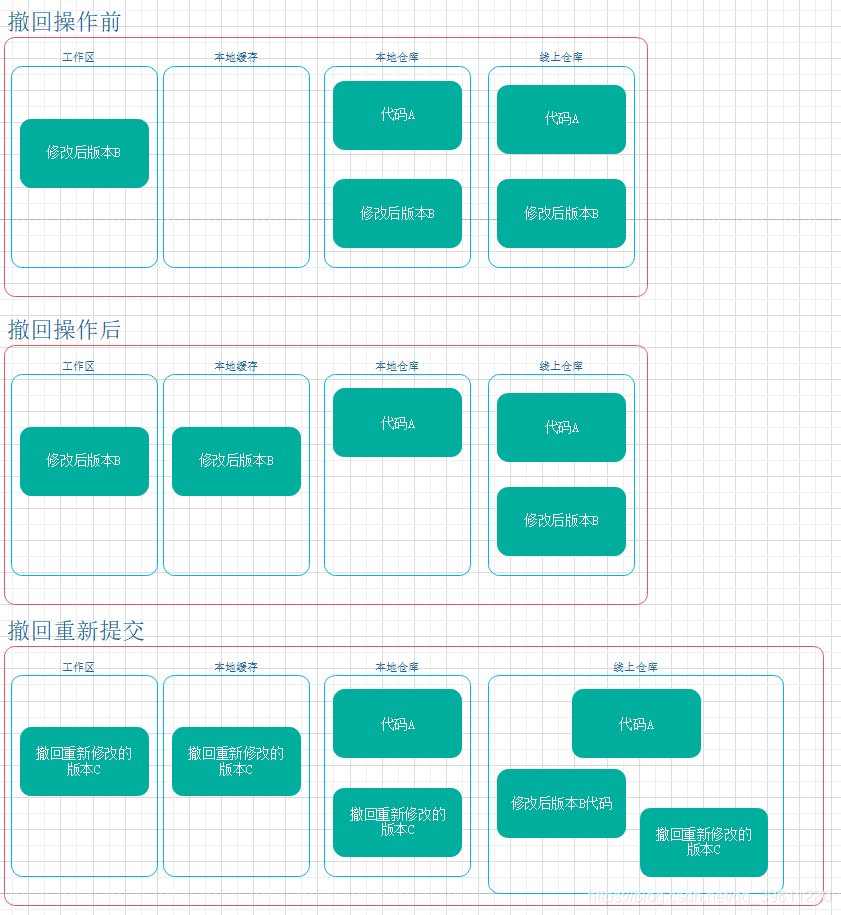Viewport: 841px width, 915px height.
Task: Click 代码A in 线上仓库 of resubmit diagram
Action: click(636, 724)
